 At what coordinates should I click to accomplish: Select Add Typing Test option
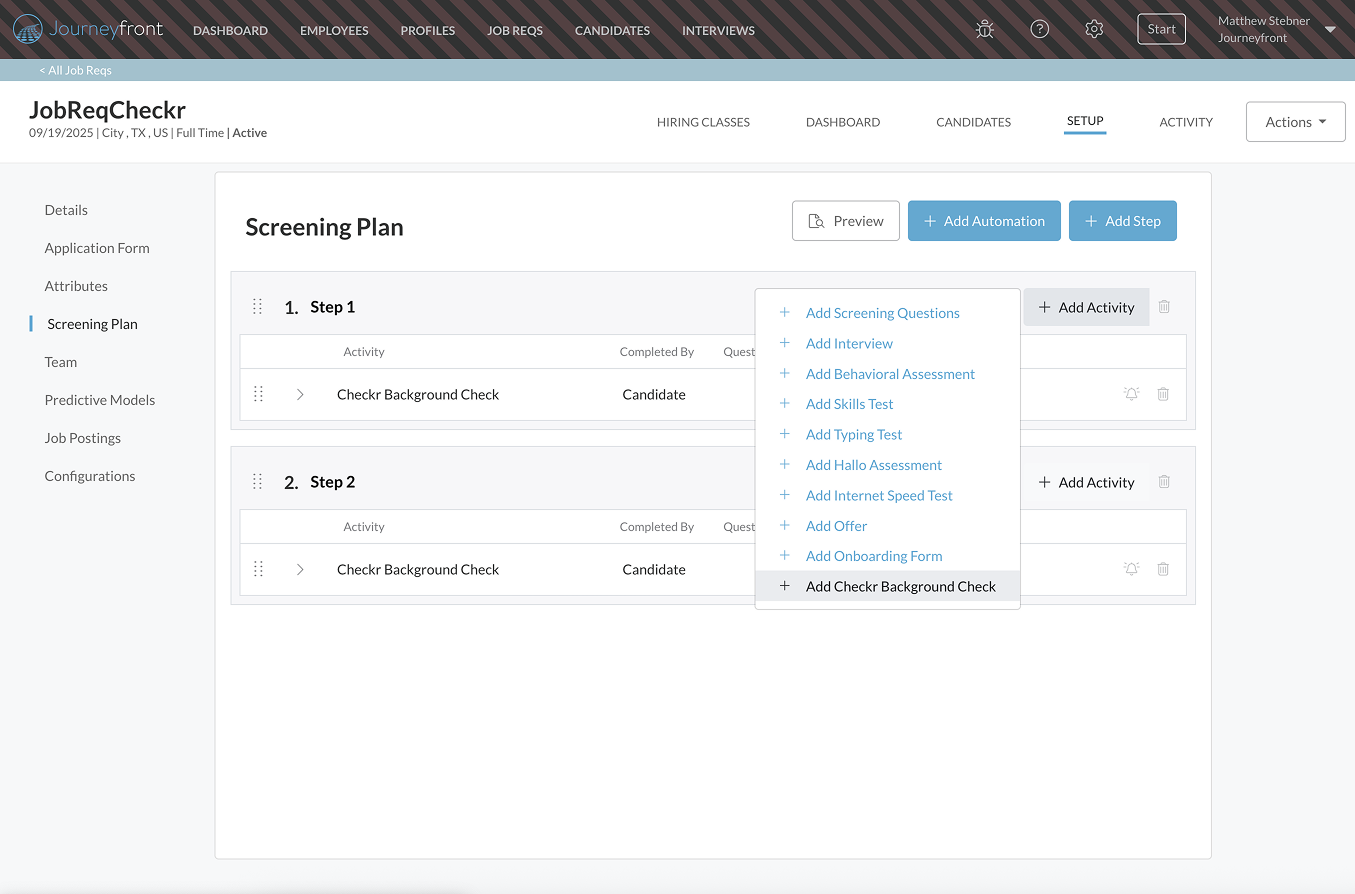[x=887, y=434]
